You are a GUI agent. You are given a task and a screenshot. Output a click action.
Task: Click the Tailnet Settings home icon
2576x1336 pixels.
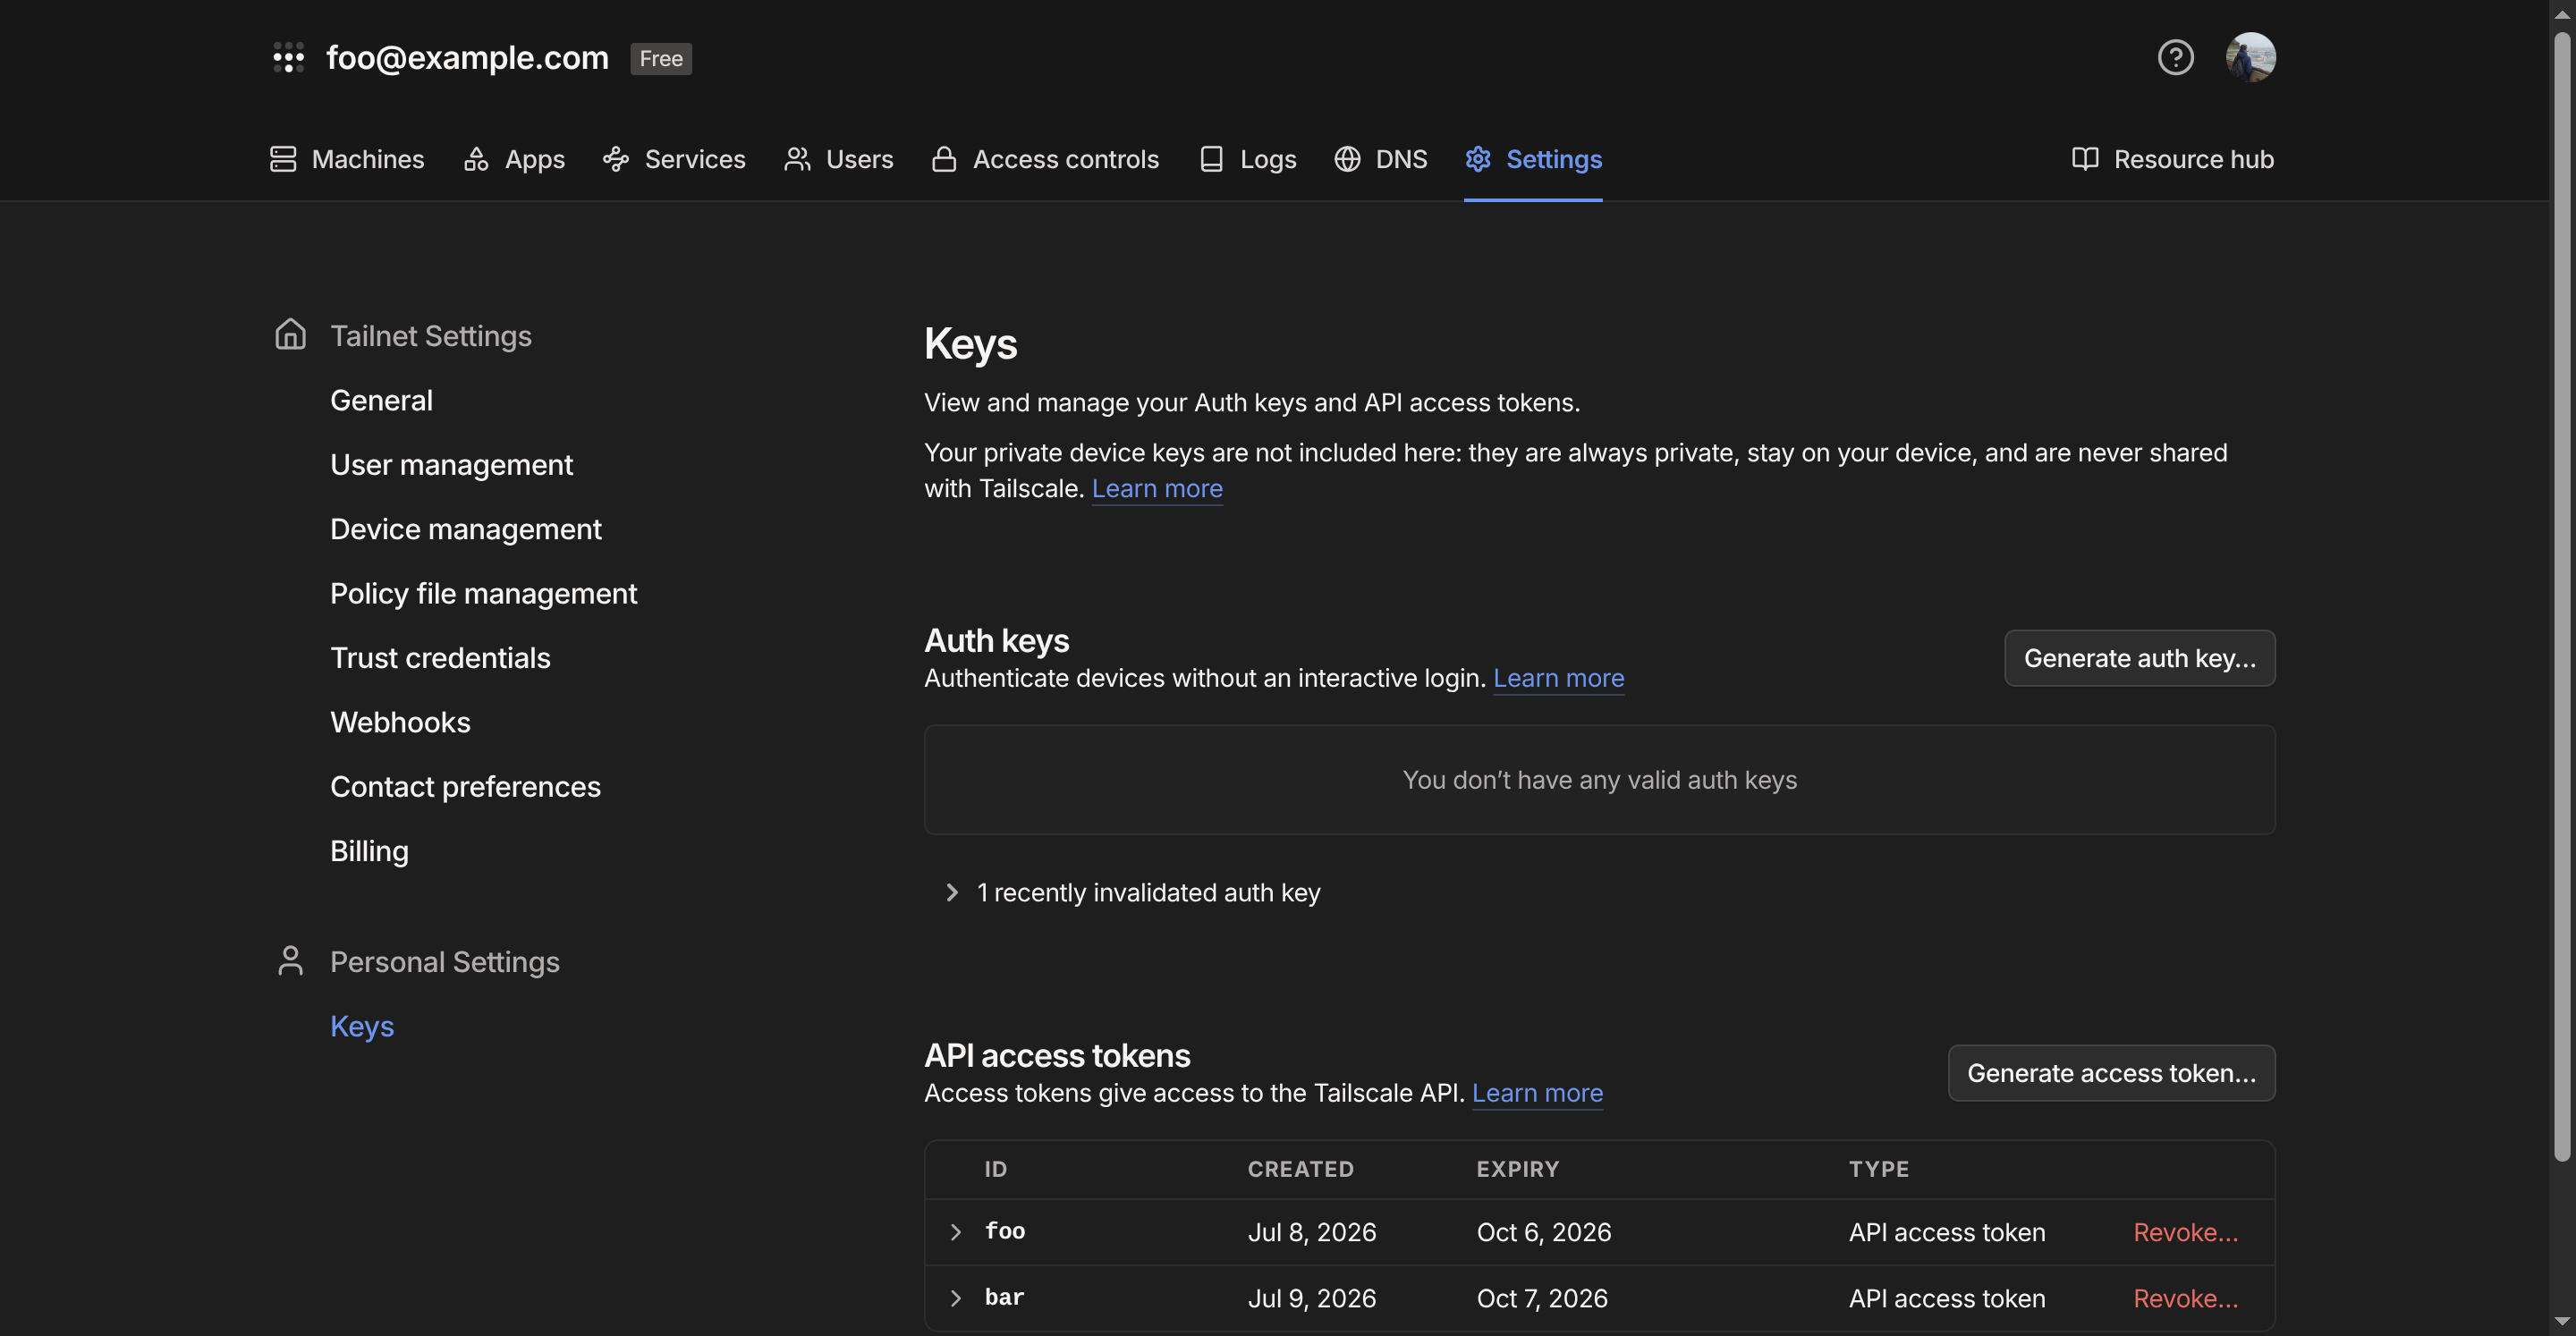click(x=290, y=334)
